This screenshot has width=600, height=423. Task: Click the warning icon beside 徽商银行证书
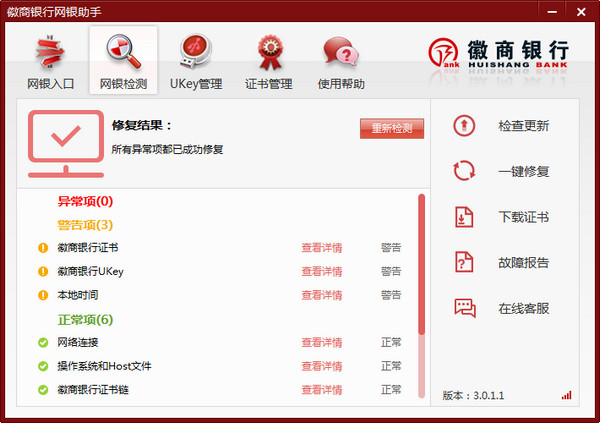coord(43,248)
